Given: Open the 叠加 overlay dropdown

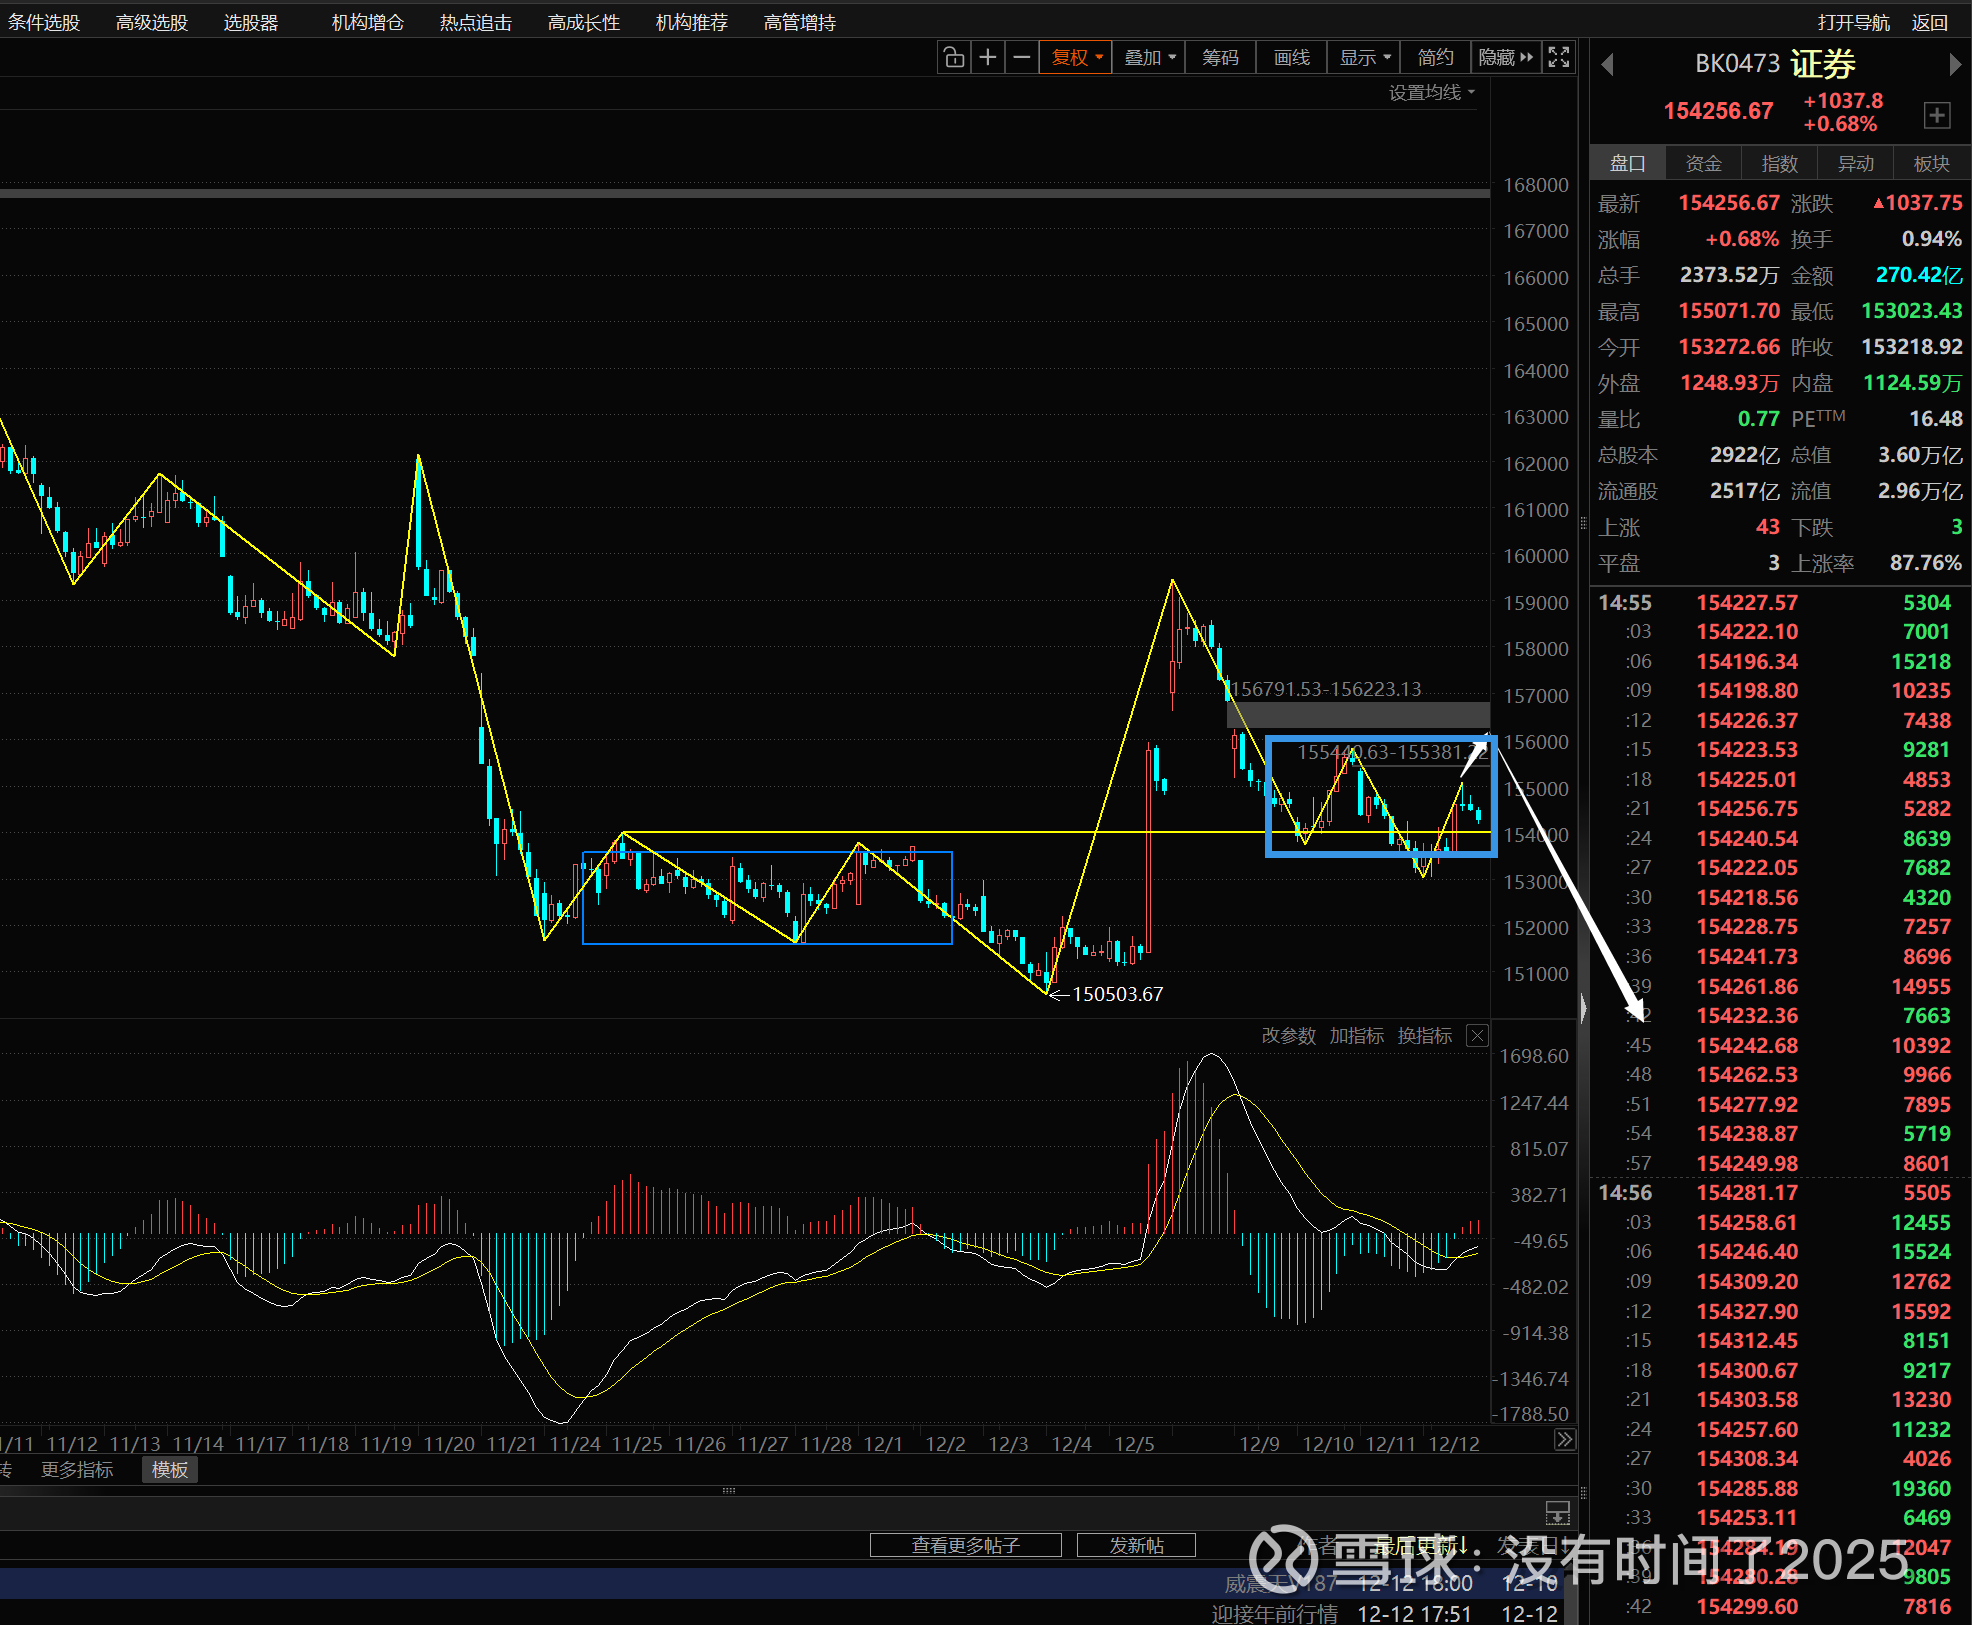Looking at the screenshot, I should [x=1149, y=58].
